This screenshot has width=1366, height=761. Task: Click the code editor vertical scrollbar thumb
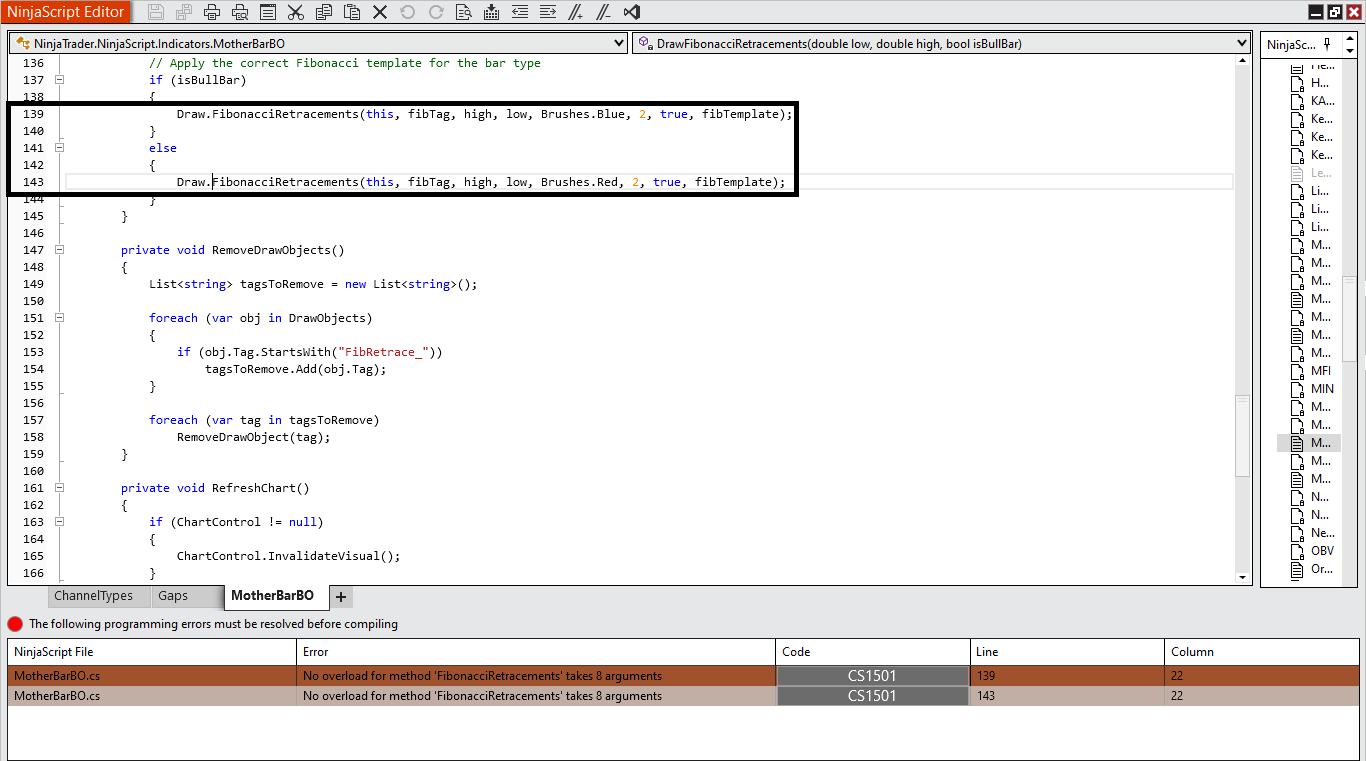(1243, 435)
